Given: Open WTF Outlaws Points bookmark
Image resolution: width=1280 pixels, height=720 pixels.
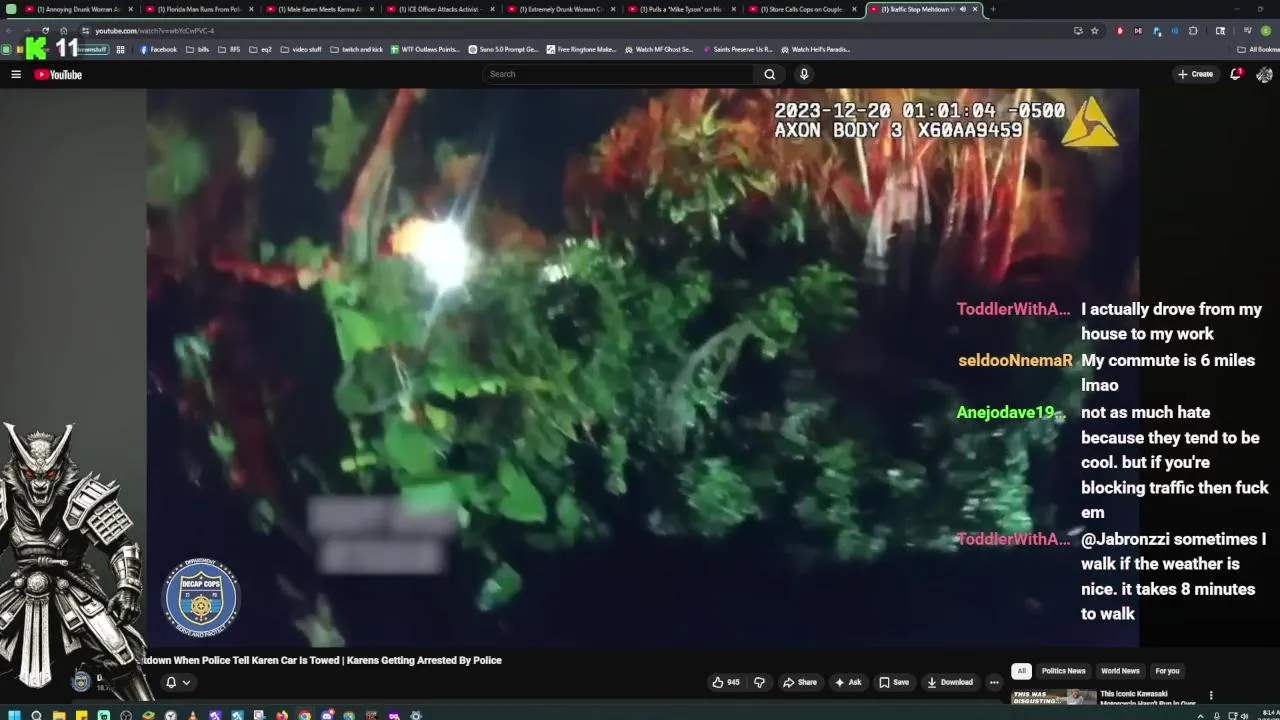Looking at the screenshot, I should (x=425, y=49).
